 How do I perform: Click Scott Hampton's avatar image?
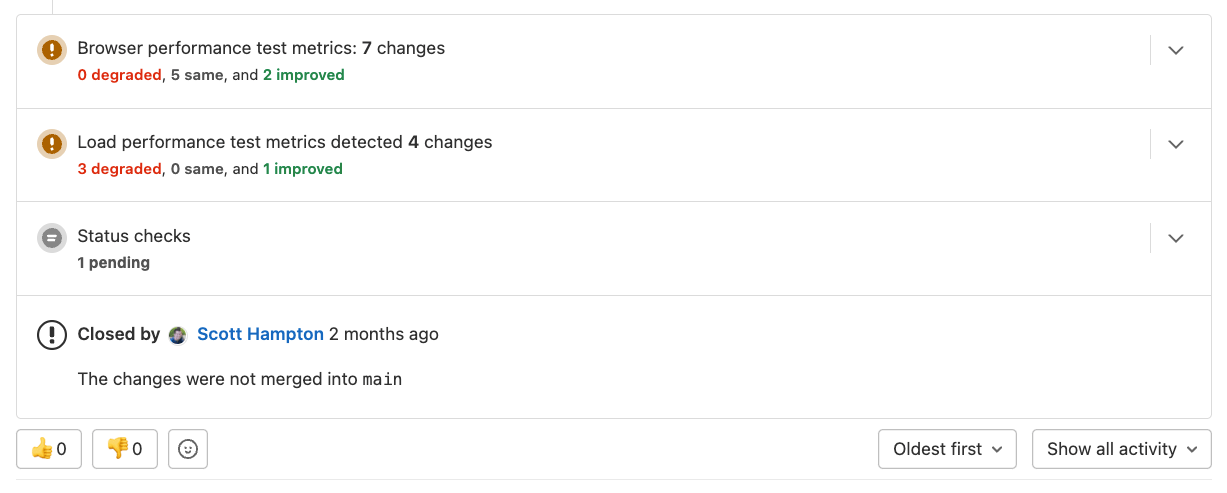pyautogui.click(x=178, y=335)
